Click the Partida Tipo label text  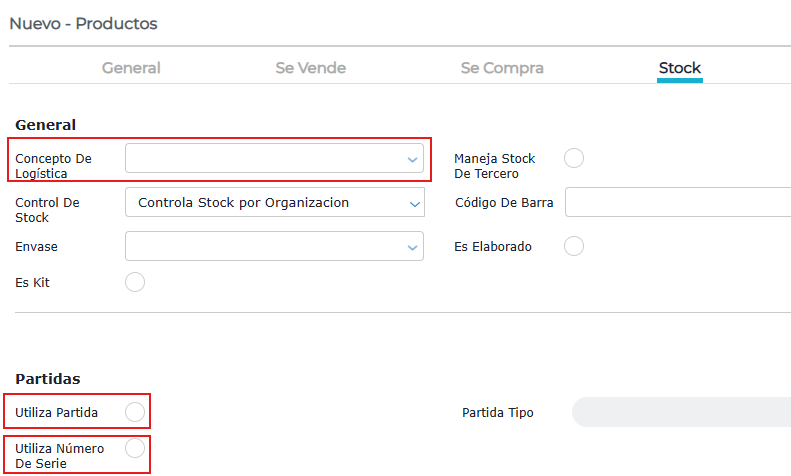[498, 412]
